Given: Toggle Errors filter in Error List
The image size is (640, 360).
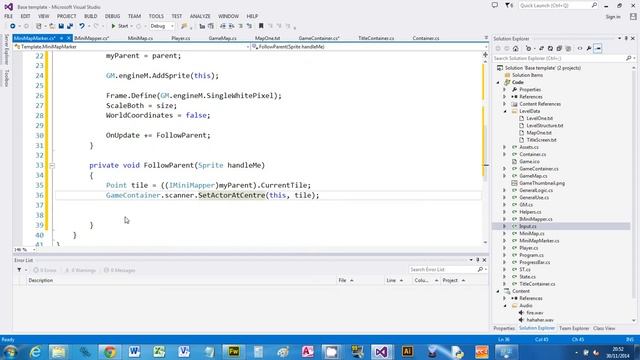Looking at the screenshot, I should point(45,270).
